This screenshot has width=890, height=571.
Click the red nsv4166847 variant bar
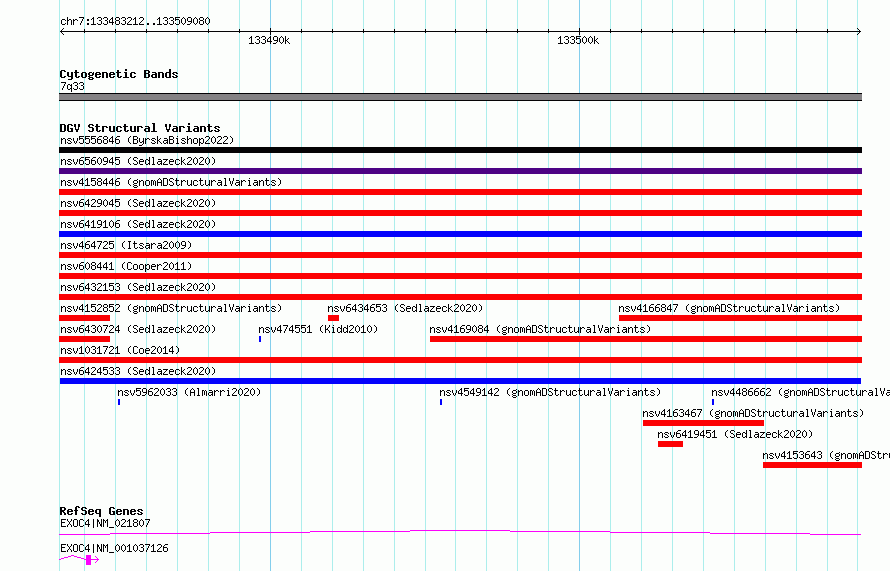point(740,318)
